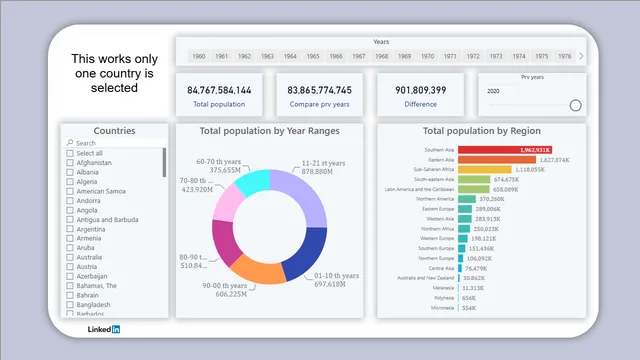
Task: Check the Bahamas, The checkbox
Action: (70, 286)
